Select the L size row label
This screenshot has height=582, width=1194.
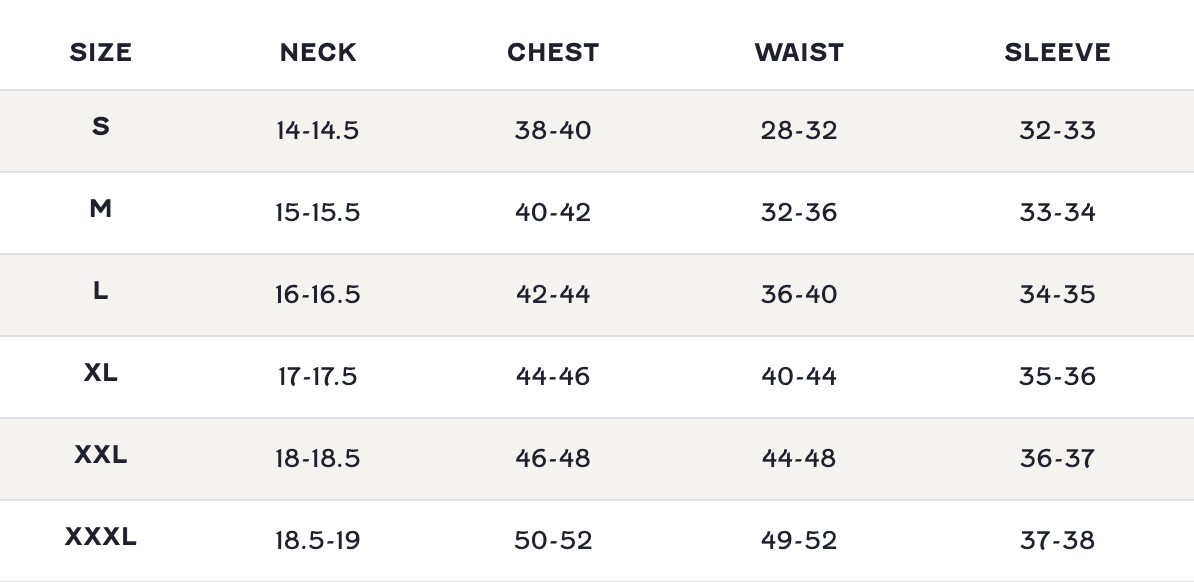pyautogui.click(x=101, y=291)
